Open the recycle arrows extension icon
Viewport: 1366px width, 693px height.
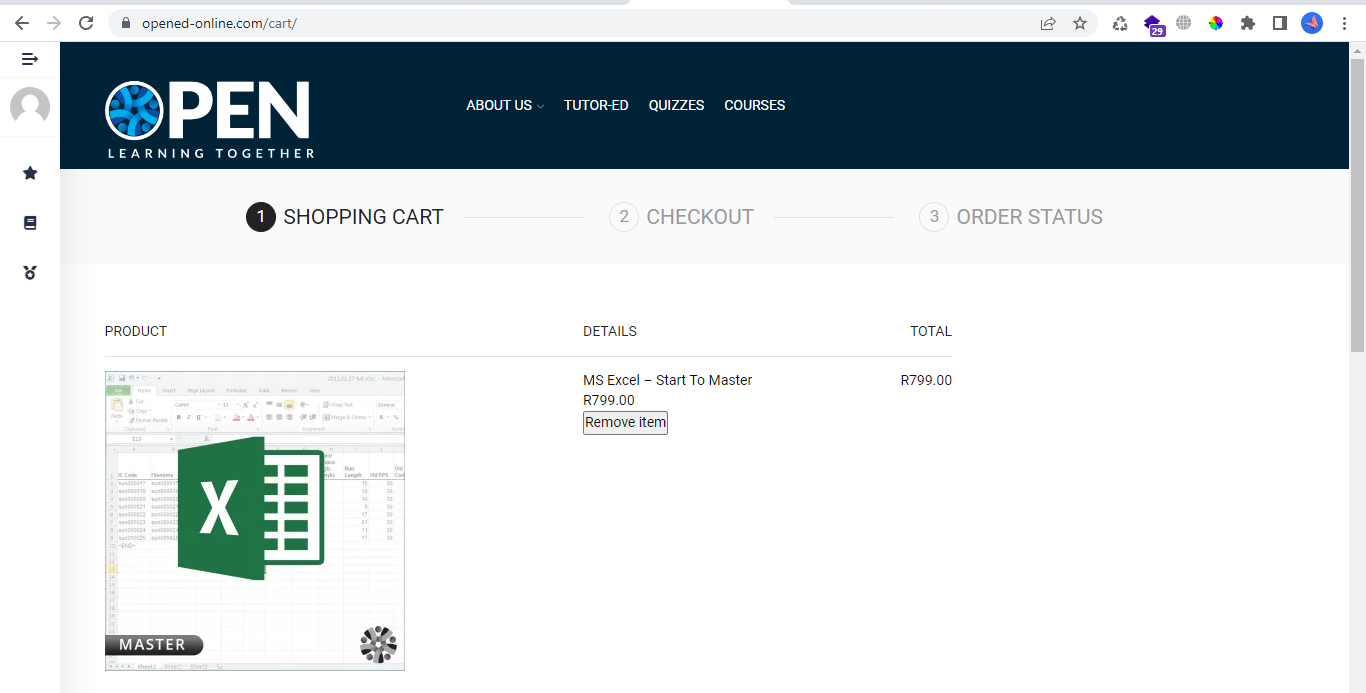coord(1120,23)
